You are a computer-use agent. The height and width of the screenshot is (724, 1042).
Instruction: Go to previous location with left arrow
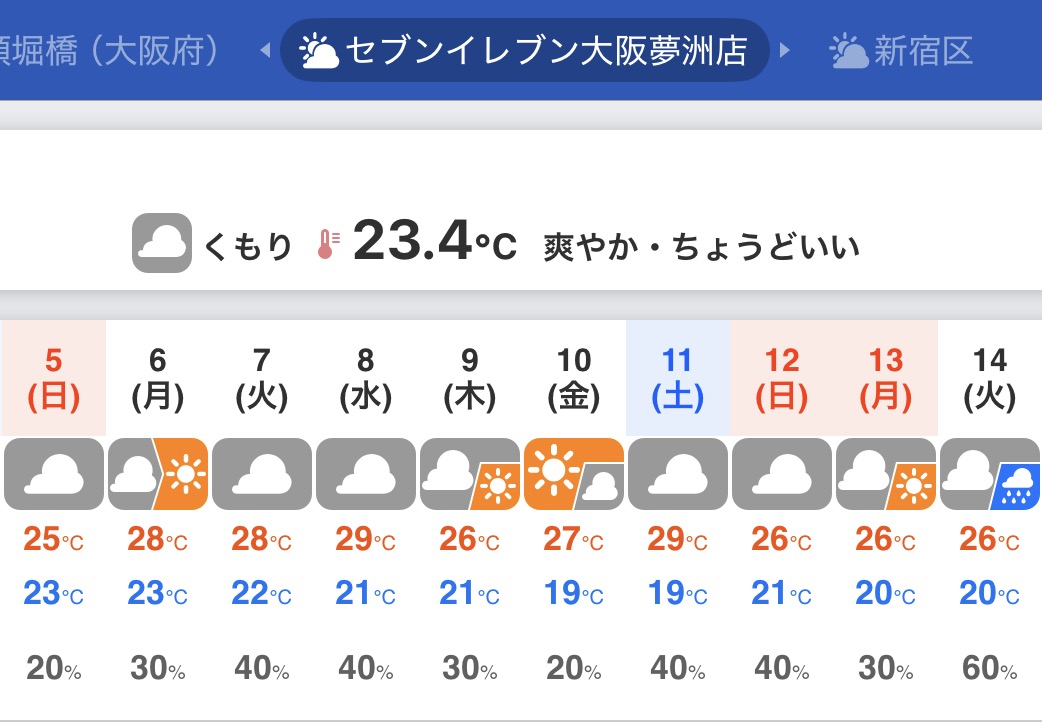pyautogui.click(x=265, y=50)
